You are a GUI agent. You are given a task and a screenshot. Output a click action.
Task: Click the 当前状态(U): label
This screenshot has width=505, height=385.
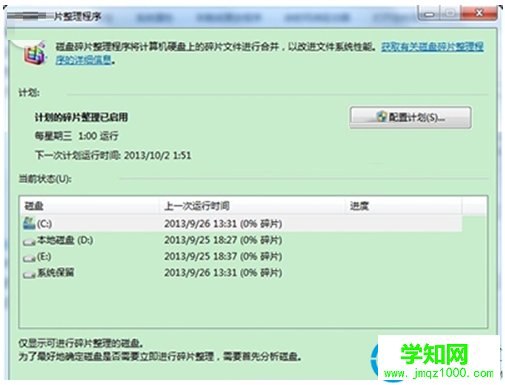(x=45, y=179)
